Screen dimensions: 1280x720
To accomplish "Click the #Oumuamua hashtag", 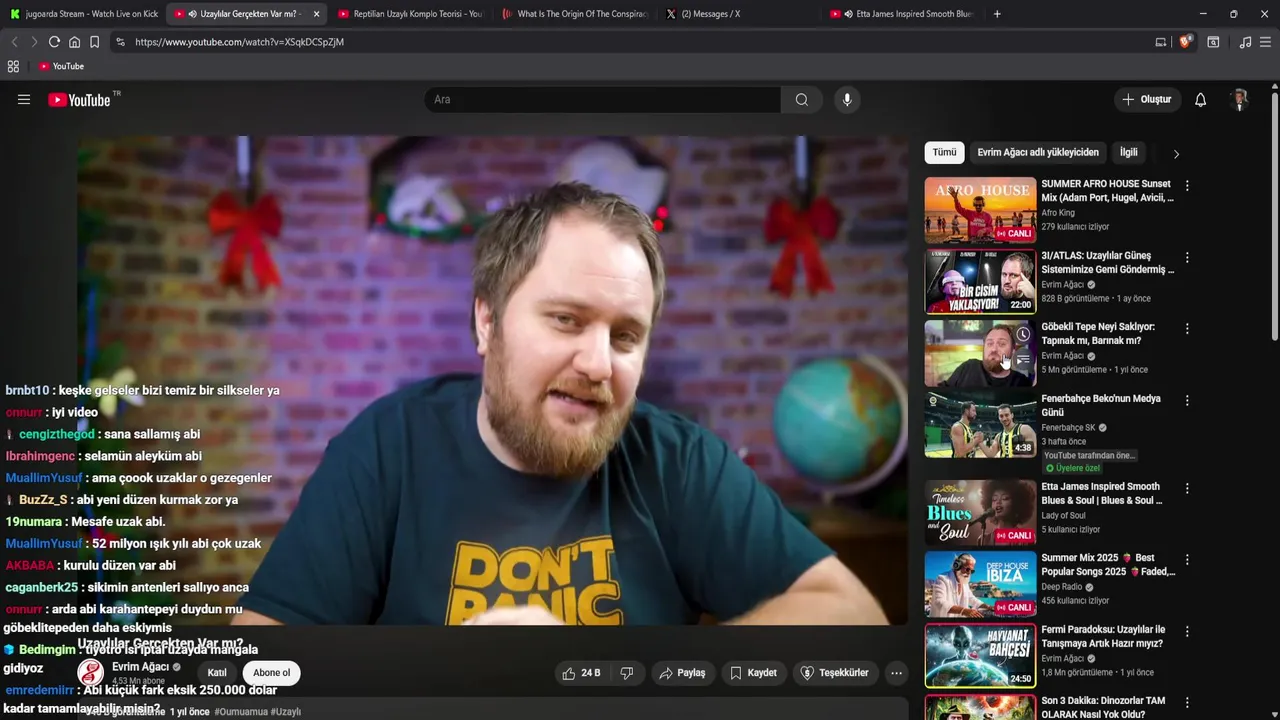I will coord(243,712).
